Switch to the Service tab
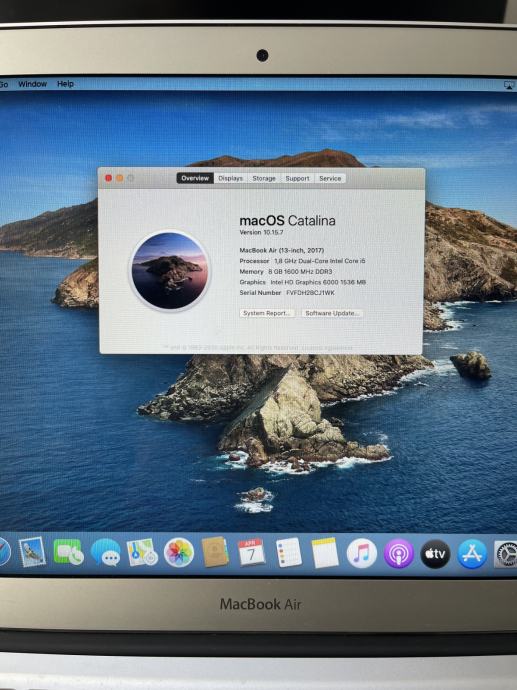This screenshot has width=517, height=690. pyautogui.click(x=330, y=178)
